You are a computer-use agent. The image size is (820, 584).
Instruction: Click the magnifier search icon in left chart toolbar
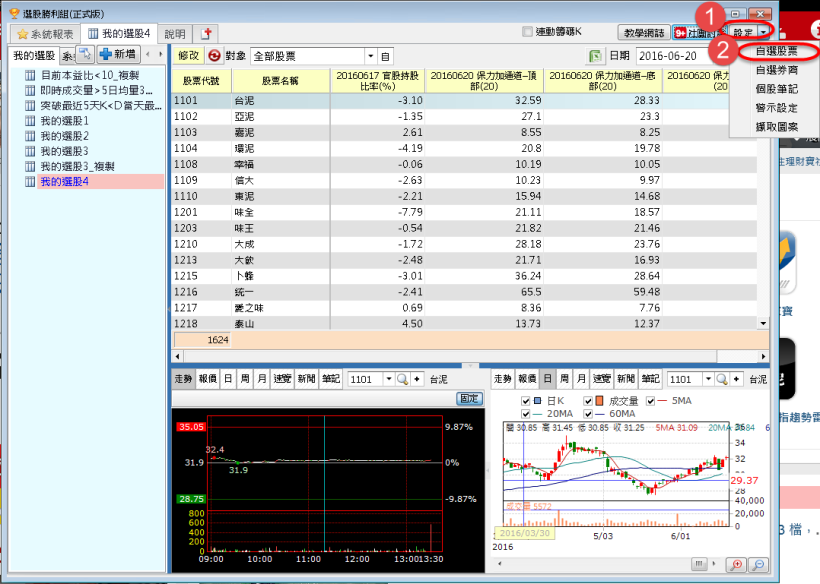(403, 380)
